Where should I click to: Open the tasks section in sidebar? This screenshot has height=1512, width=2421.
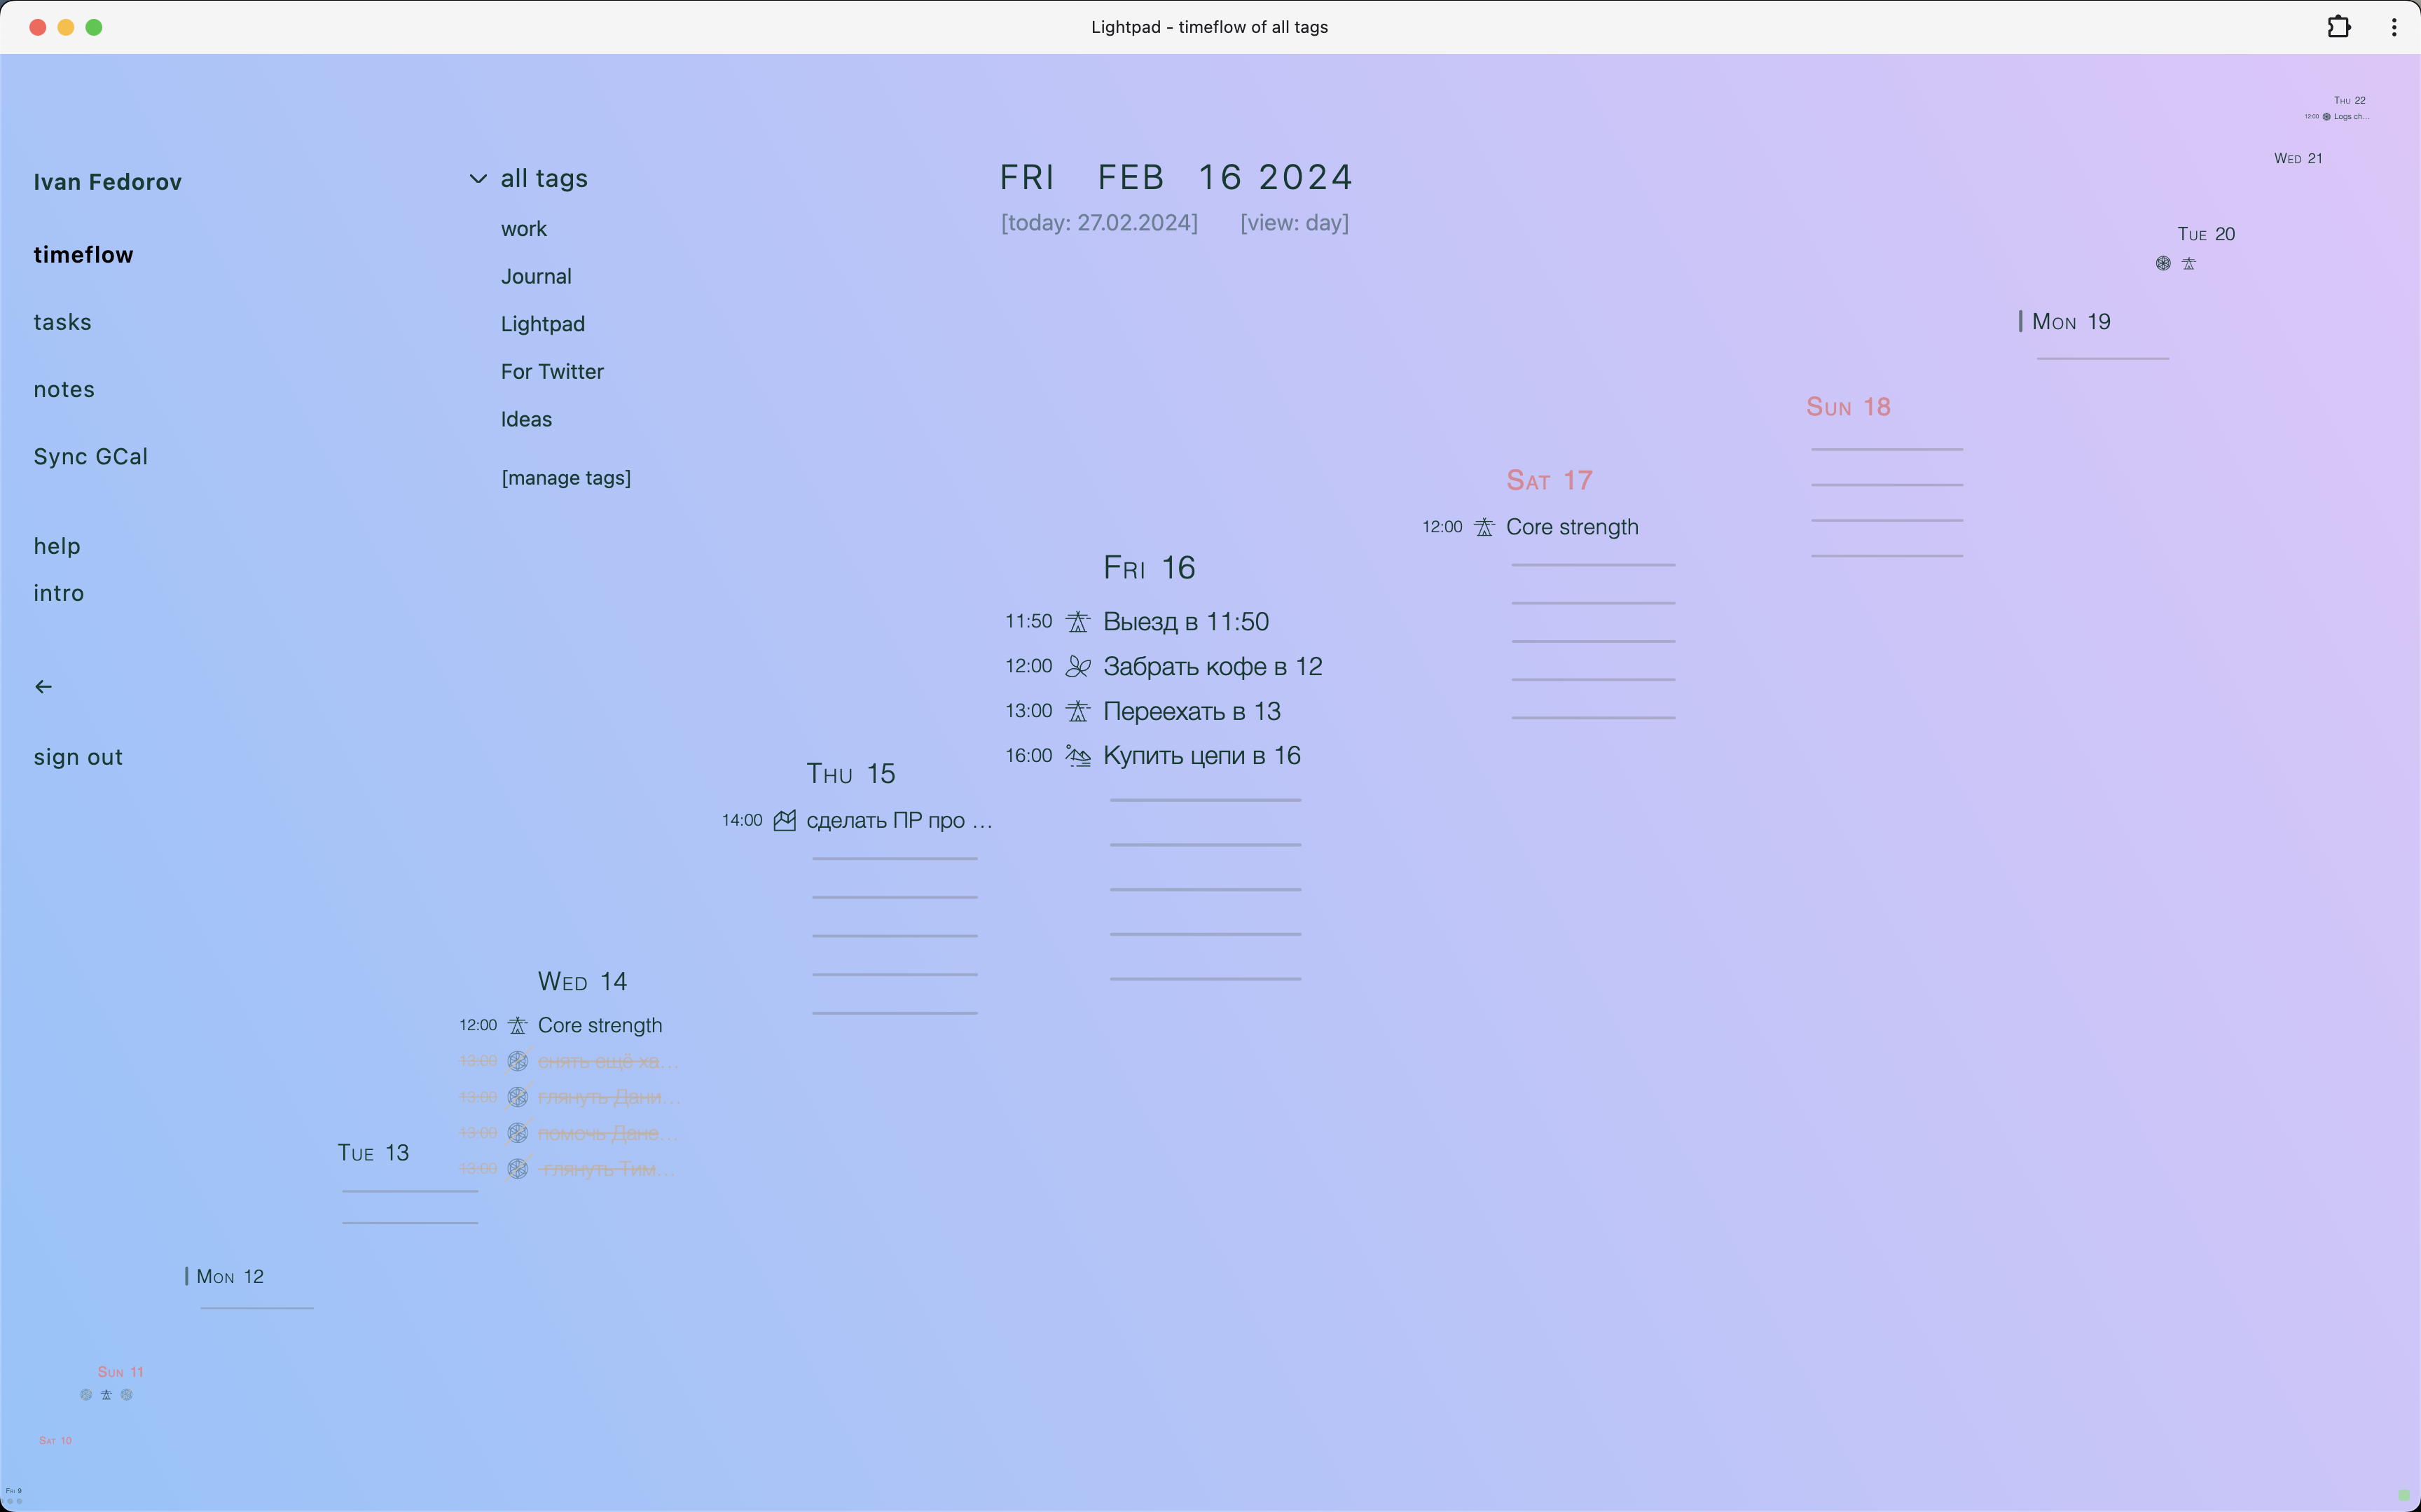point(62,322)
